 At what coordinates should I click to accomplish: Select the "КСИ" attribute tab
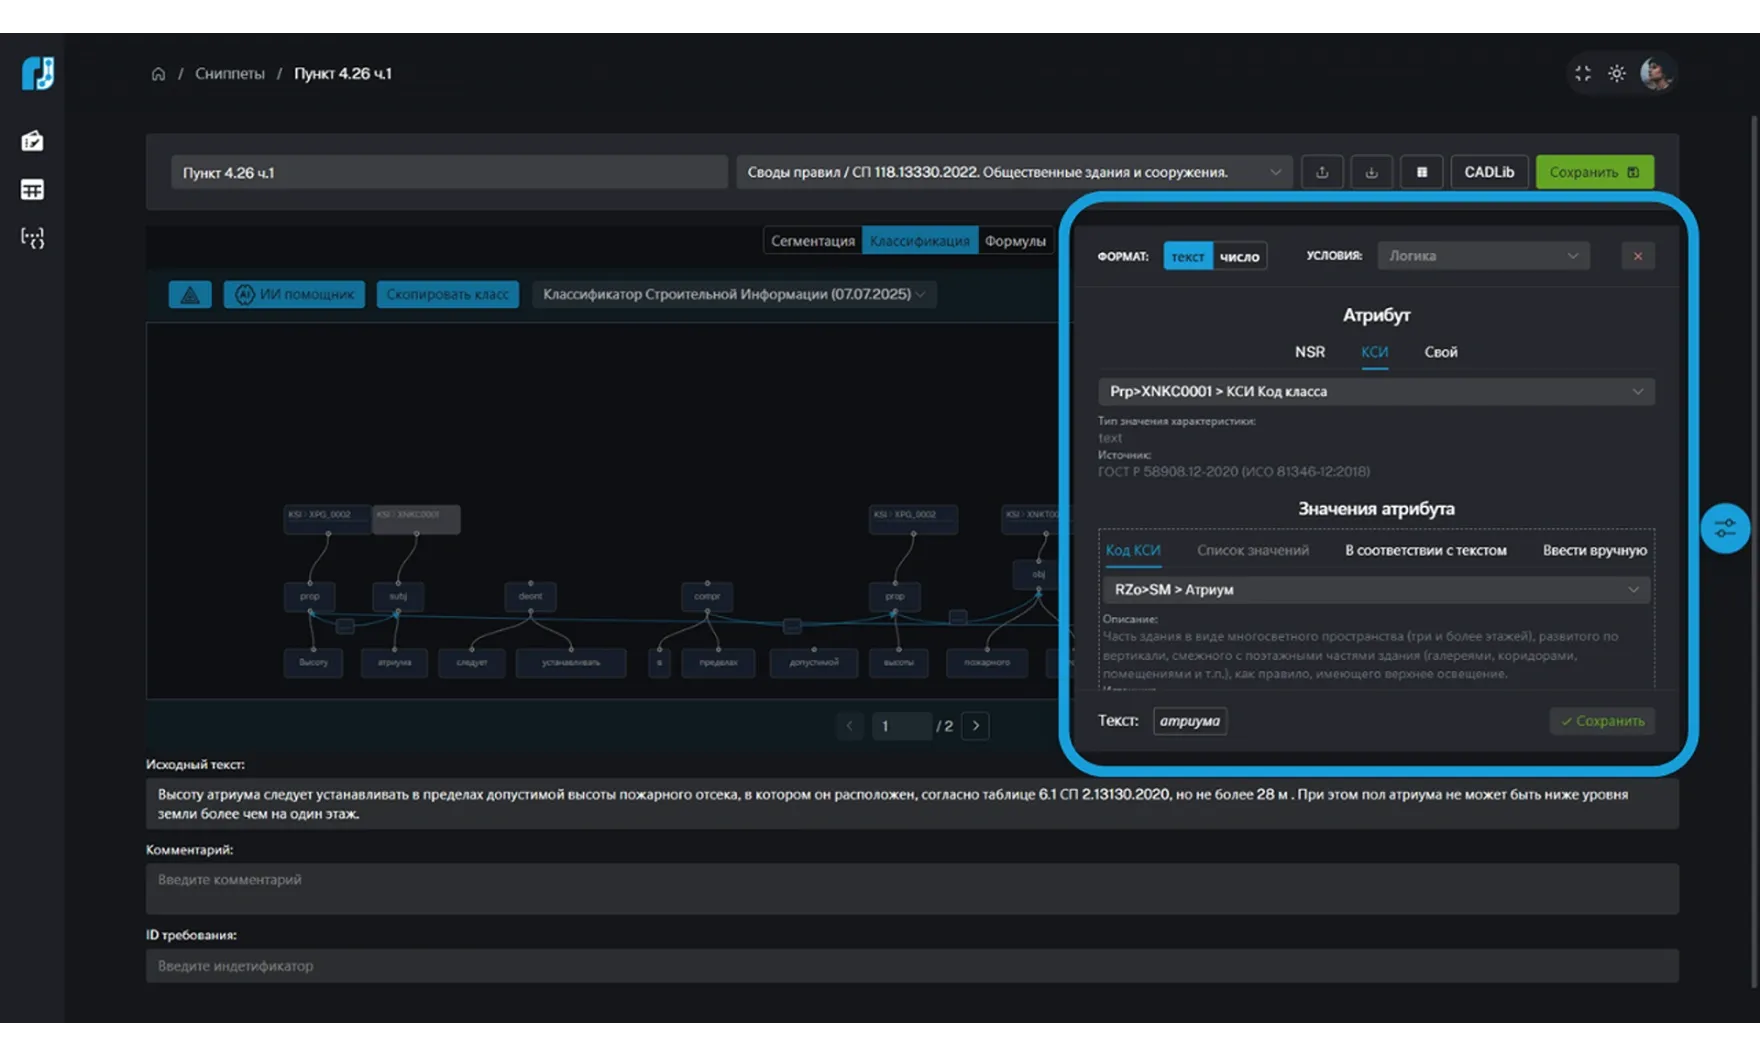(x=1375, y=352)
